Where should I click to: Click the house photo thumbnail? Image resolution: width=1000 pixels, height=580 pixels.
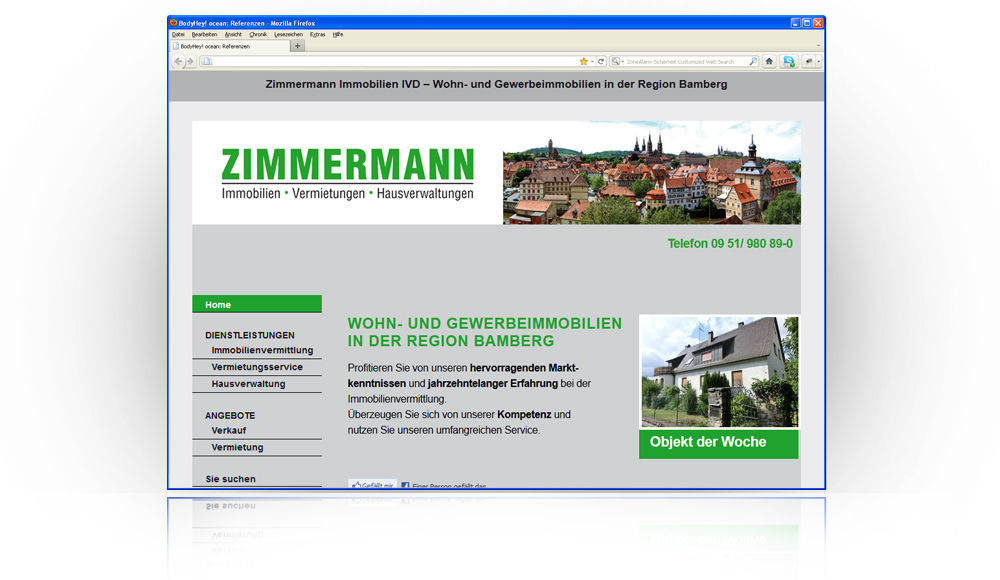click(x=719, y=371)
